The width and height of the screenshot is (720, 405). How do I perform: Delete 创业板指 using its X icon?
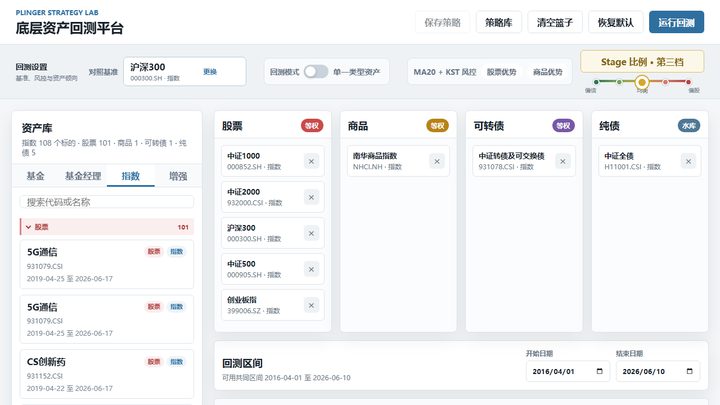(311, 305)
